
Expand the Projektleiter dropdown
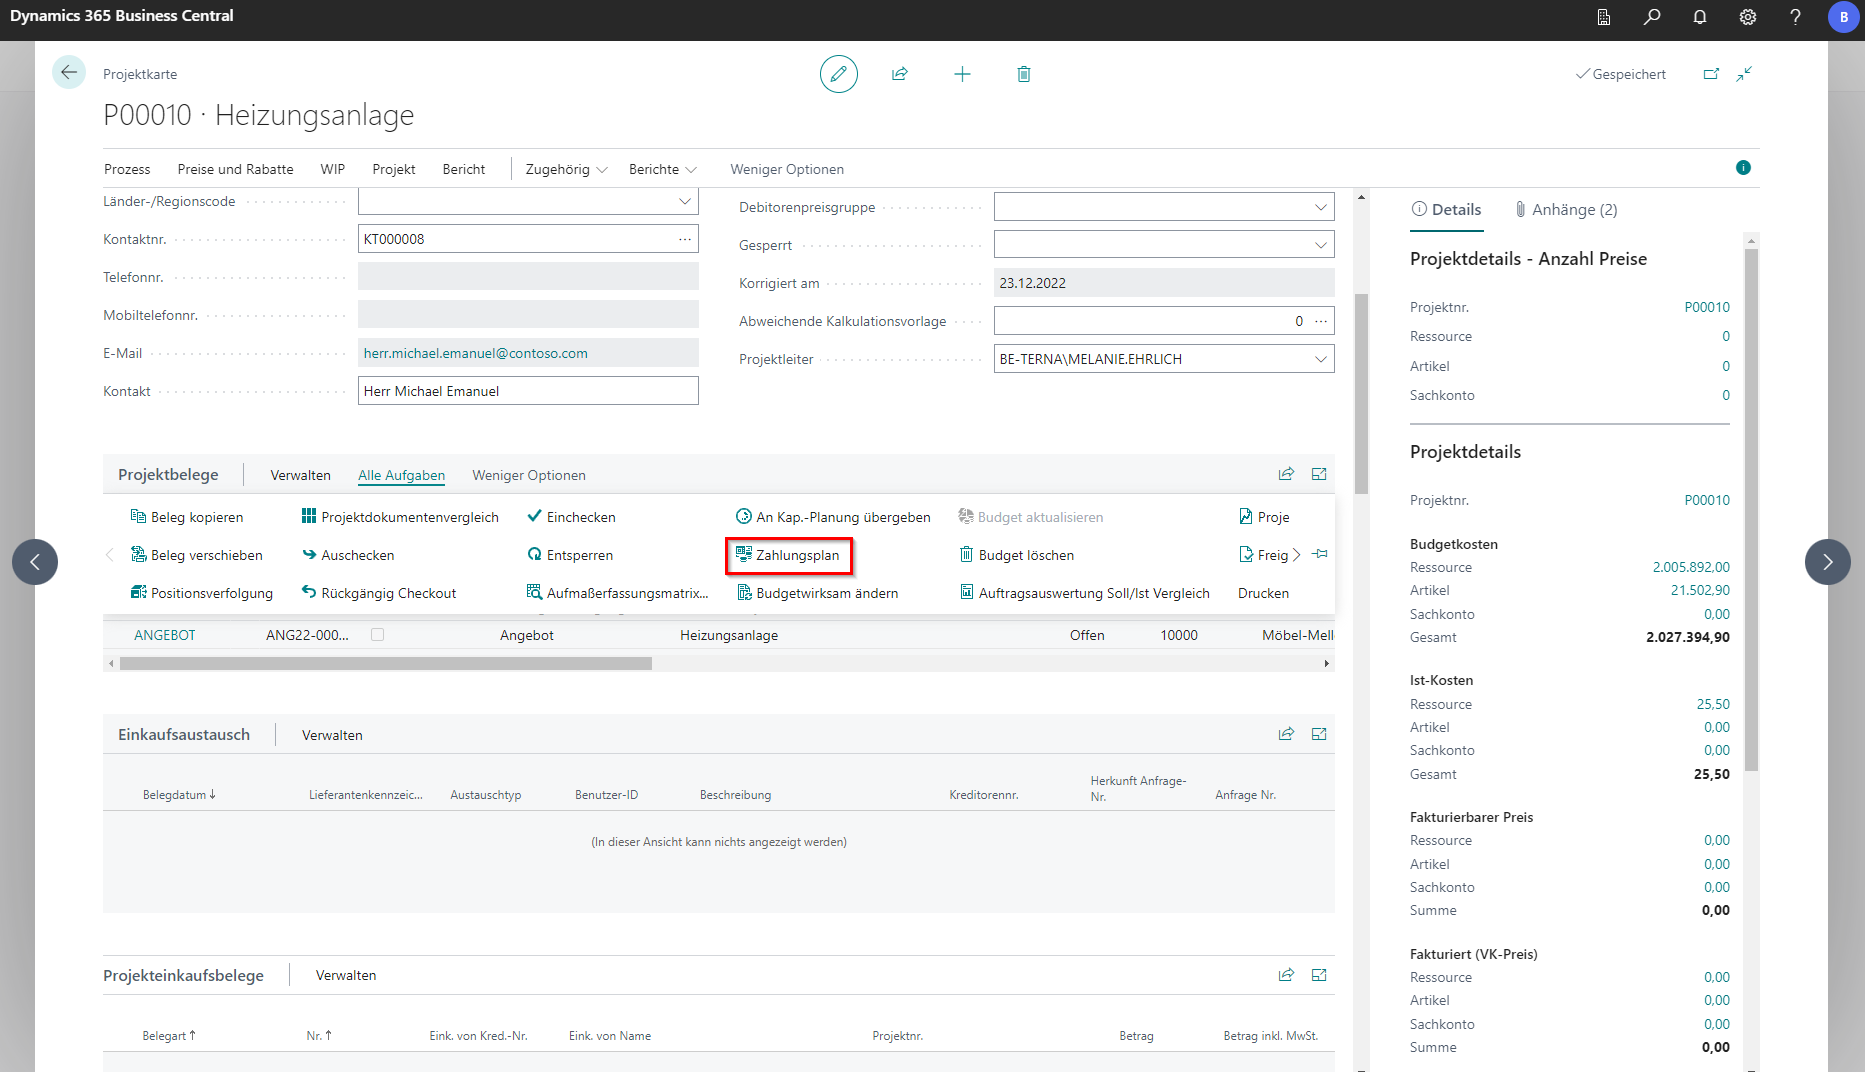[1320, 359]
